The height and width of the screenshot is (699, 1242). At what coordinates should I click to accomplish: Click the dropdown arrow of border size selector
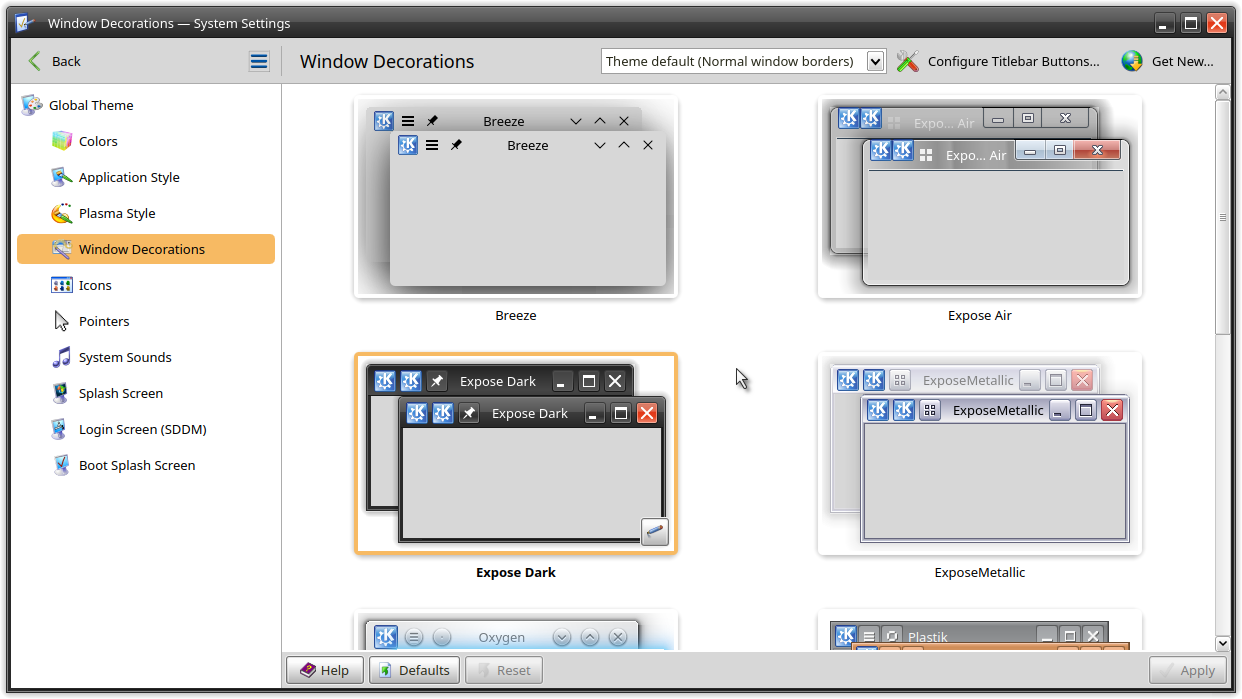[x=876, y=62]
